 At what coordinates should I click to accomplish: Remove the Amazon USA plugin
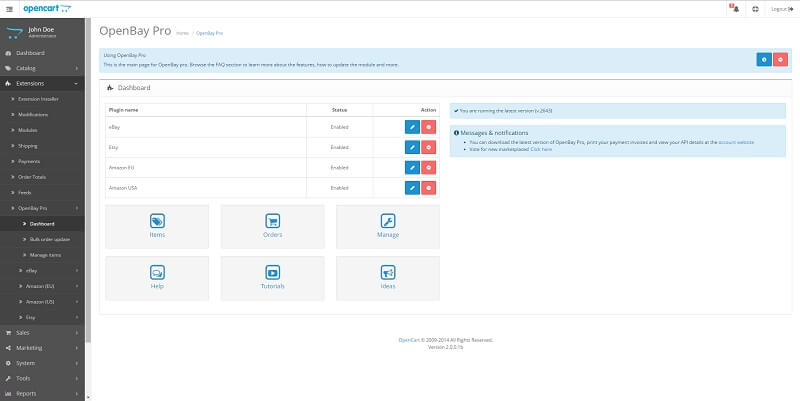[429, 188]
